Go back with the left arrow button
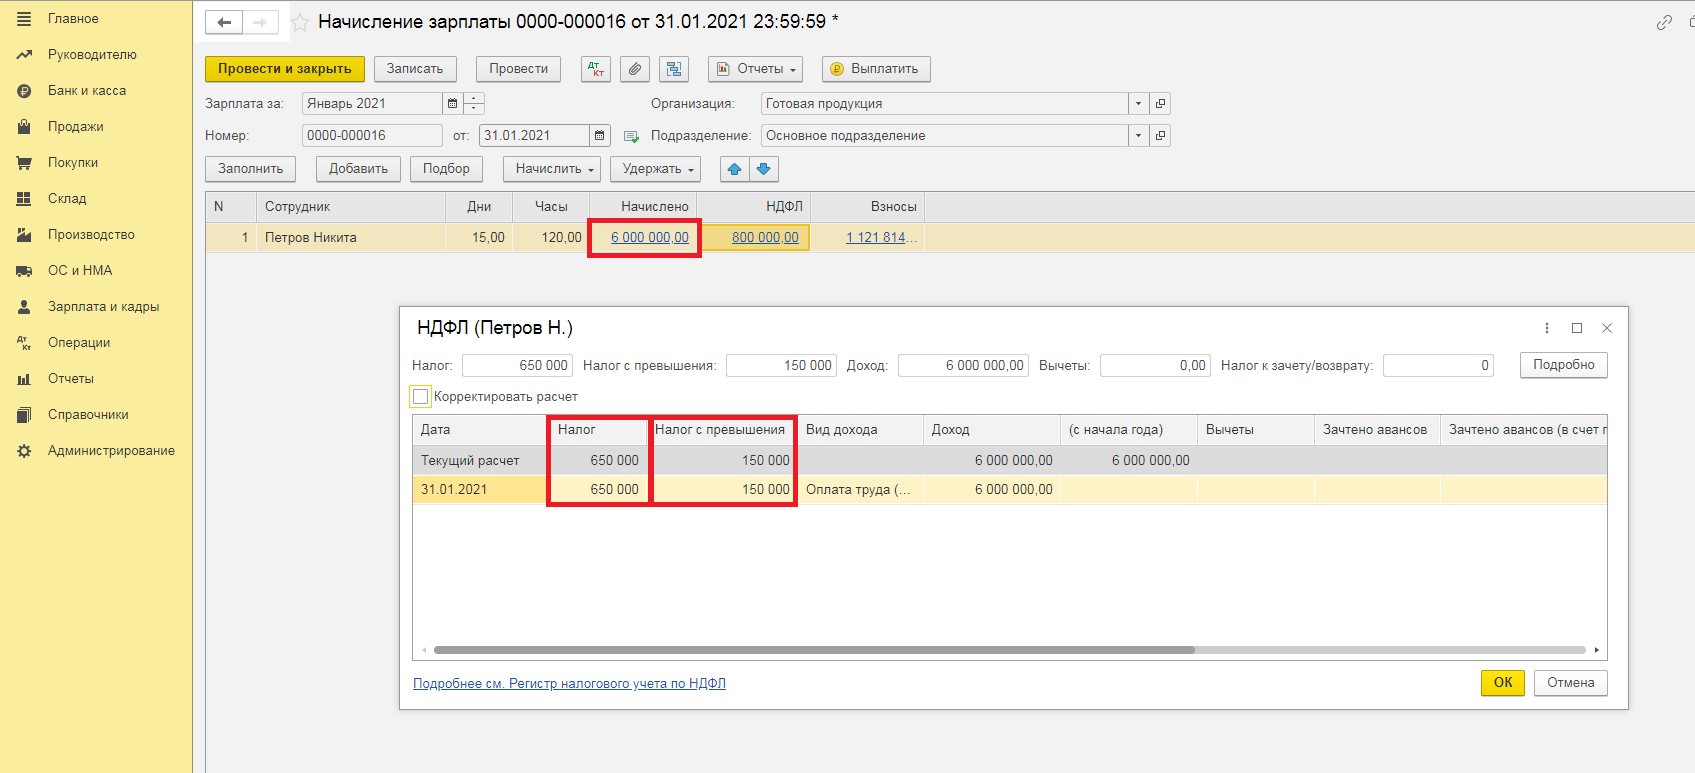Image resolution: width=1695 pixels, height=773 pixels. point(224,22)
